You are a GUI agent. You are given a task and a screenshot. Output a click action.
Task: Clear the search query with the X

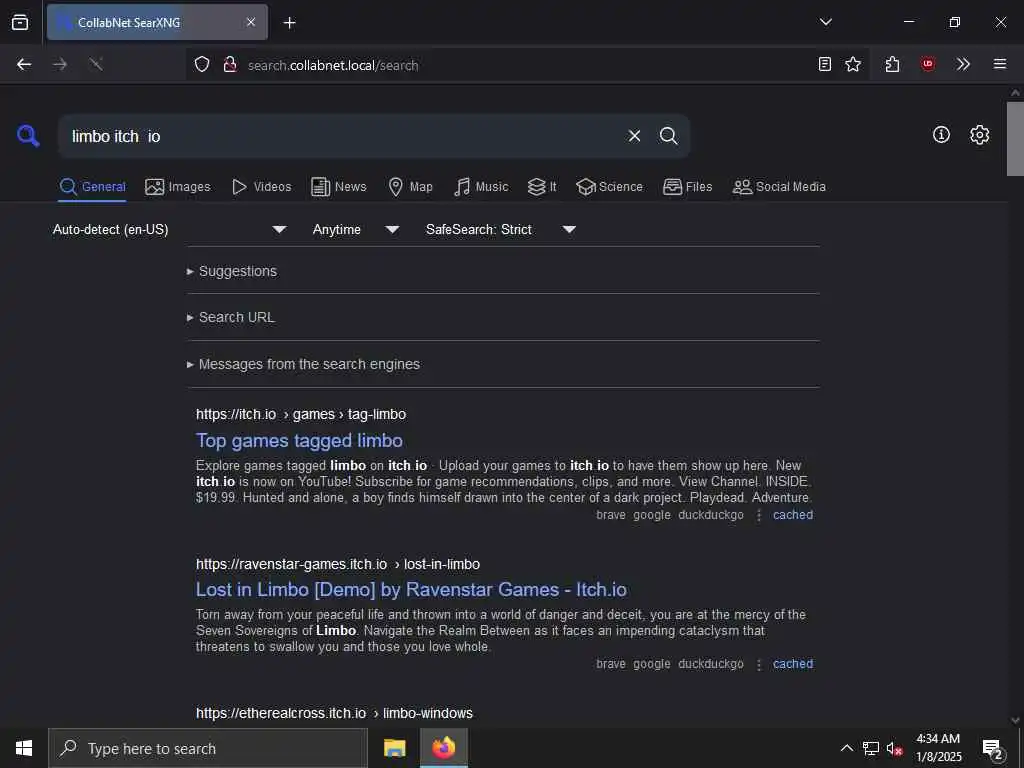coord(634,136)
